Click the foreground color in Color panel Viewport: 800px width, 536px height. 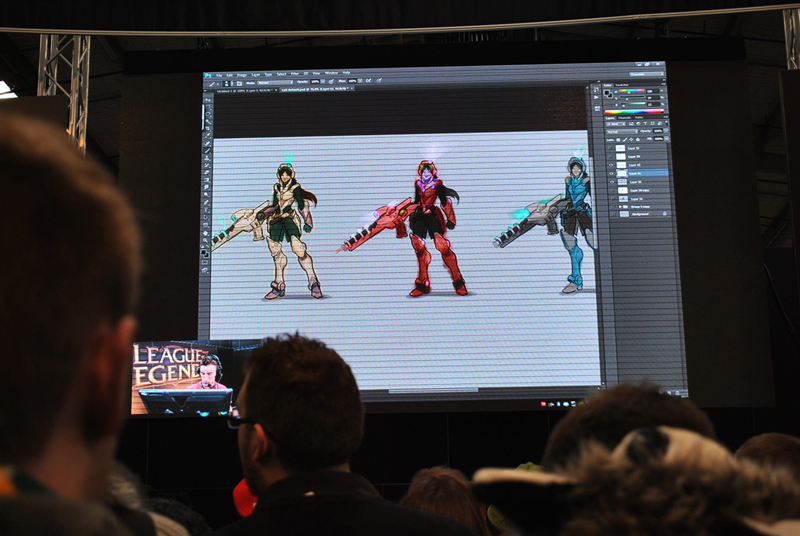tap(607, 93)
